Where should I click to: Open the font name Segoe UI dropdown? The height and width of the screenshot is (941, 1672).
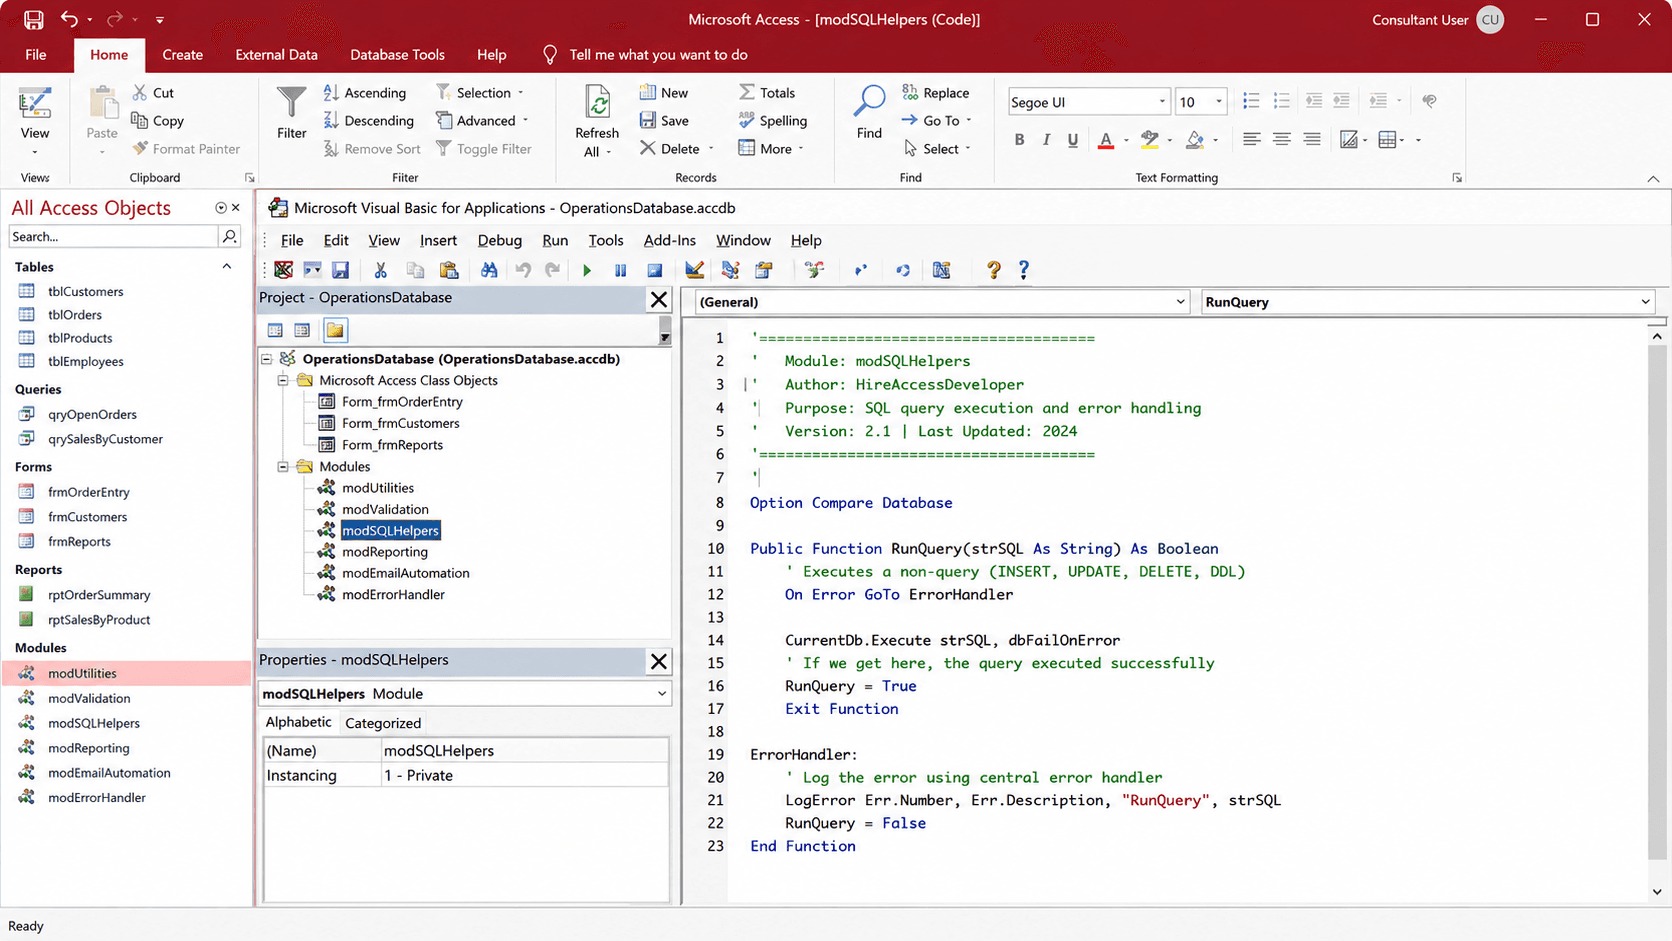pos(1162,102)
